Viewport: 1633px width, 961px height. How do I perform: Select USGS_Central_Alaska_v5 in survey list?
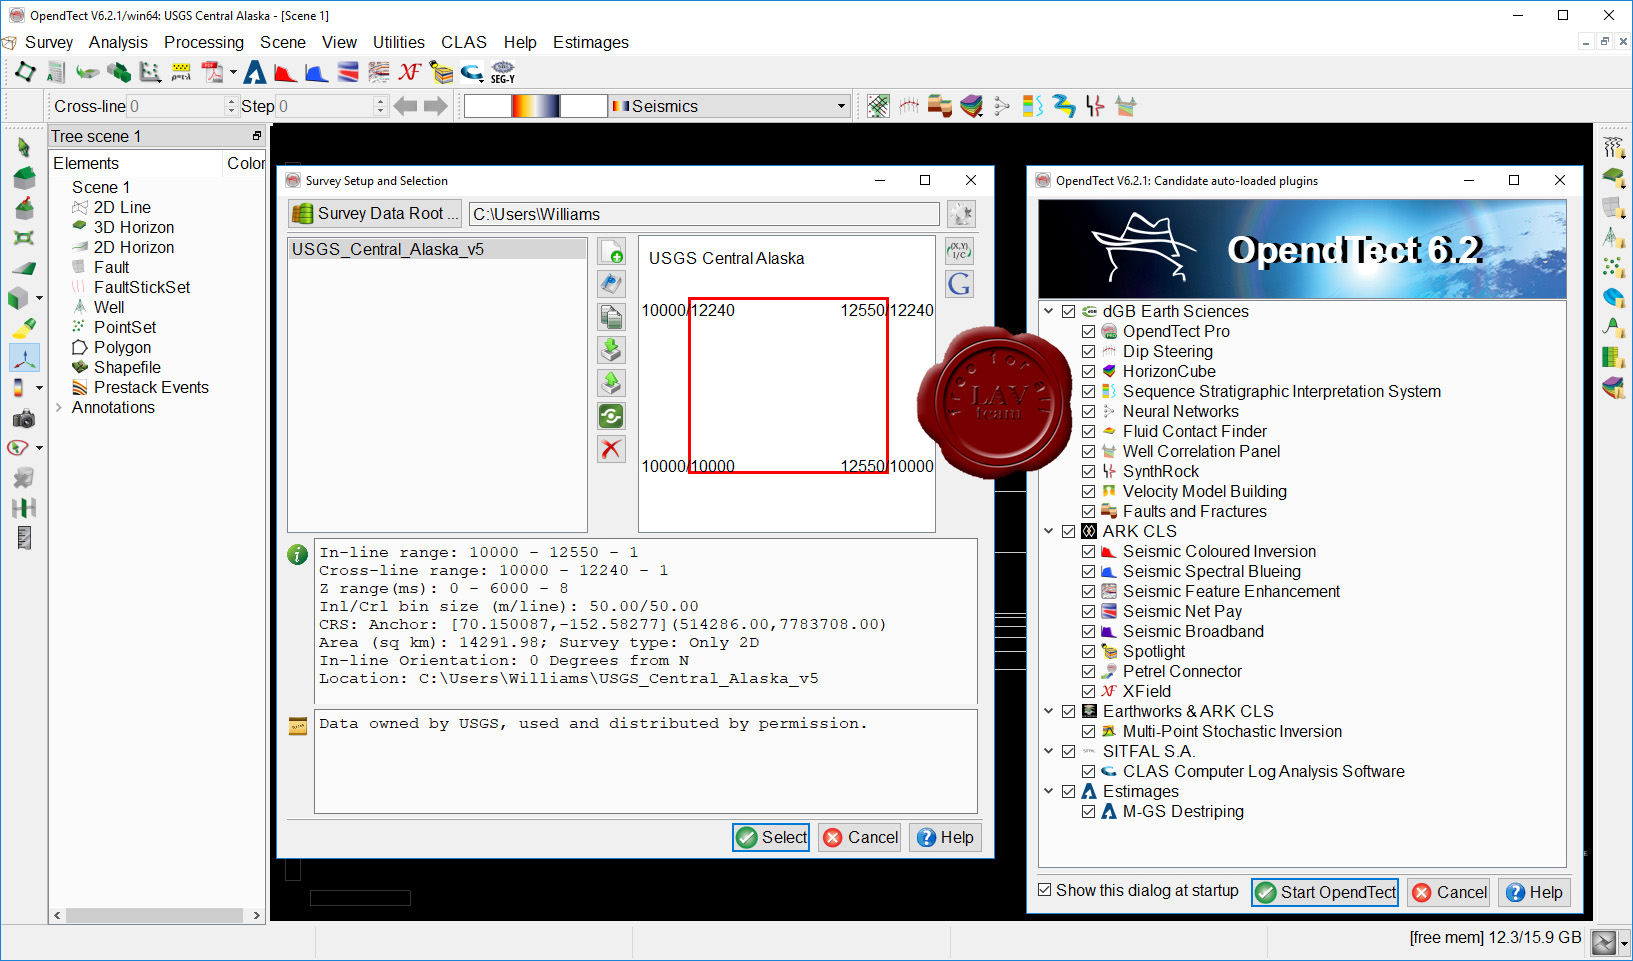[x=437, y=249]
